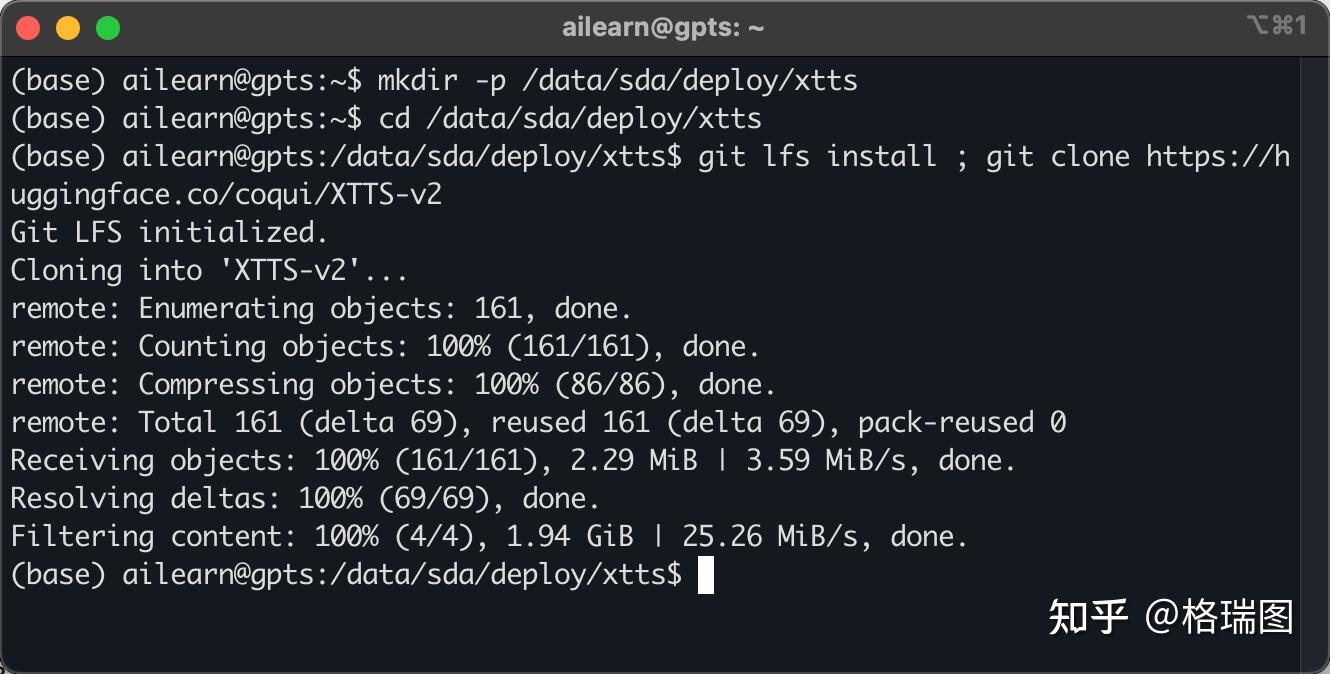1330x674 pixels.
Task: Click the ⌥⌘1 window shortcut indicator
Action: coord(1276,26)
